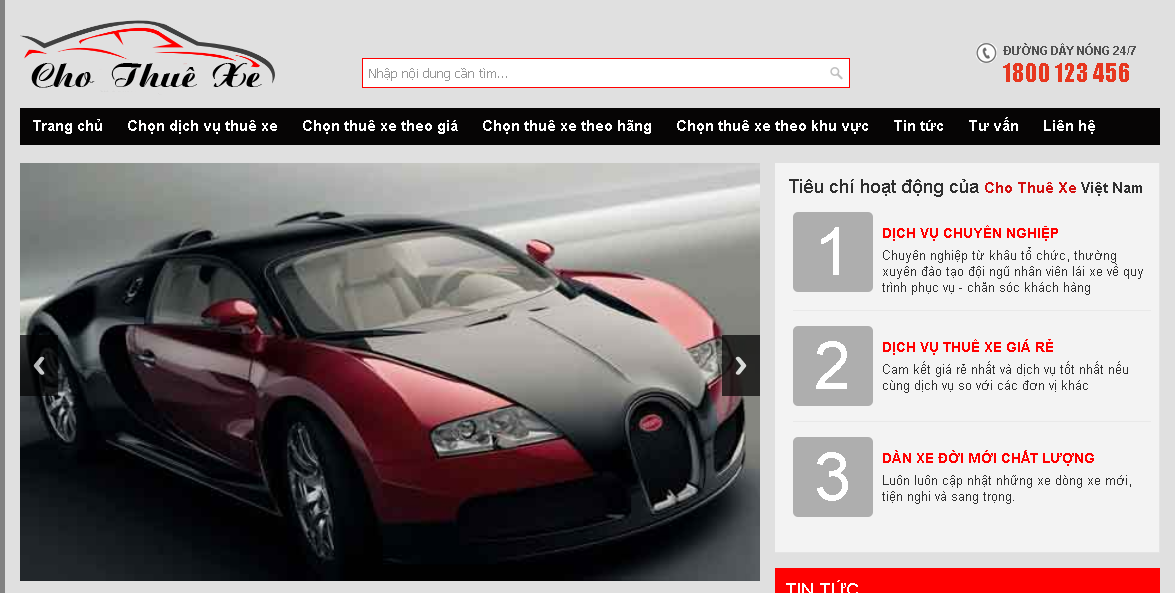Viewport: 1175px width, 593px height.
Task: Click the magnifying glass search icon
Action: 836,73
